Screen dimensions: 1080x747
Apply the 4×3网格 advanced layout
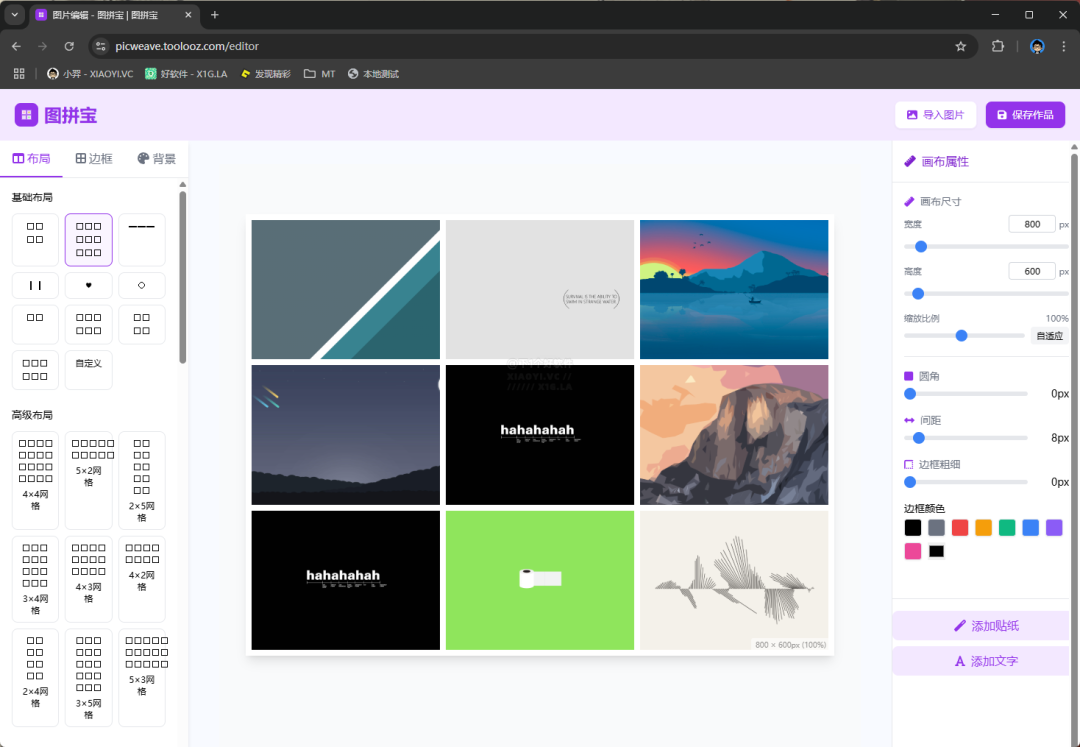pyautogui.click(x=89, y=579)
